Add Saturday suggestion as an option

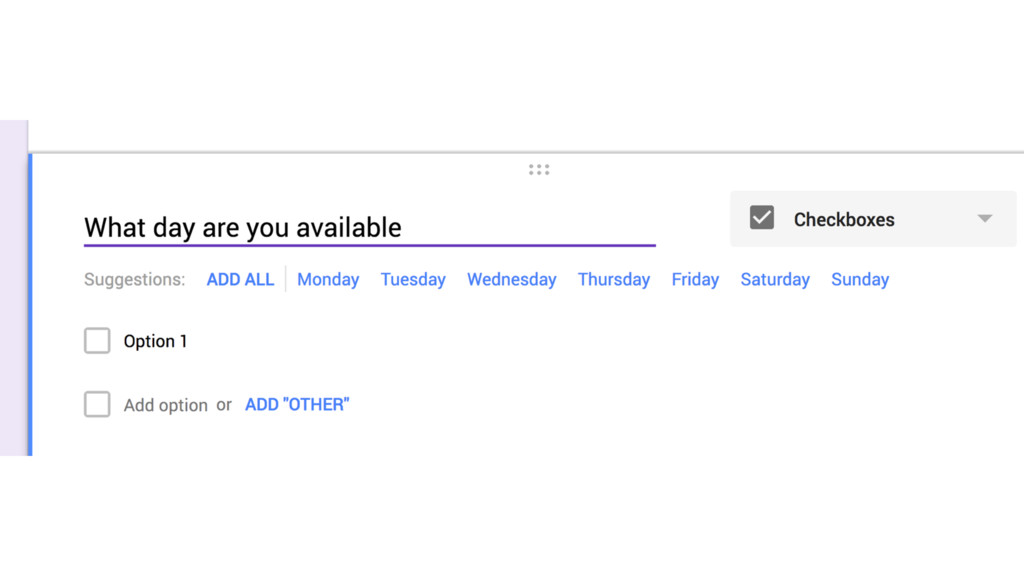tap(775, 280)
